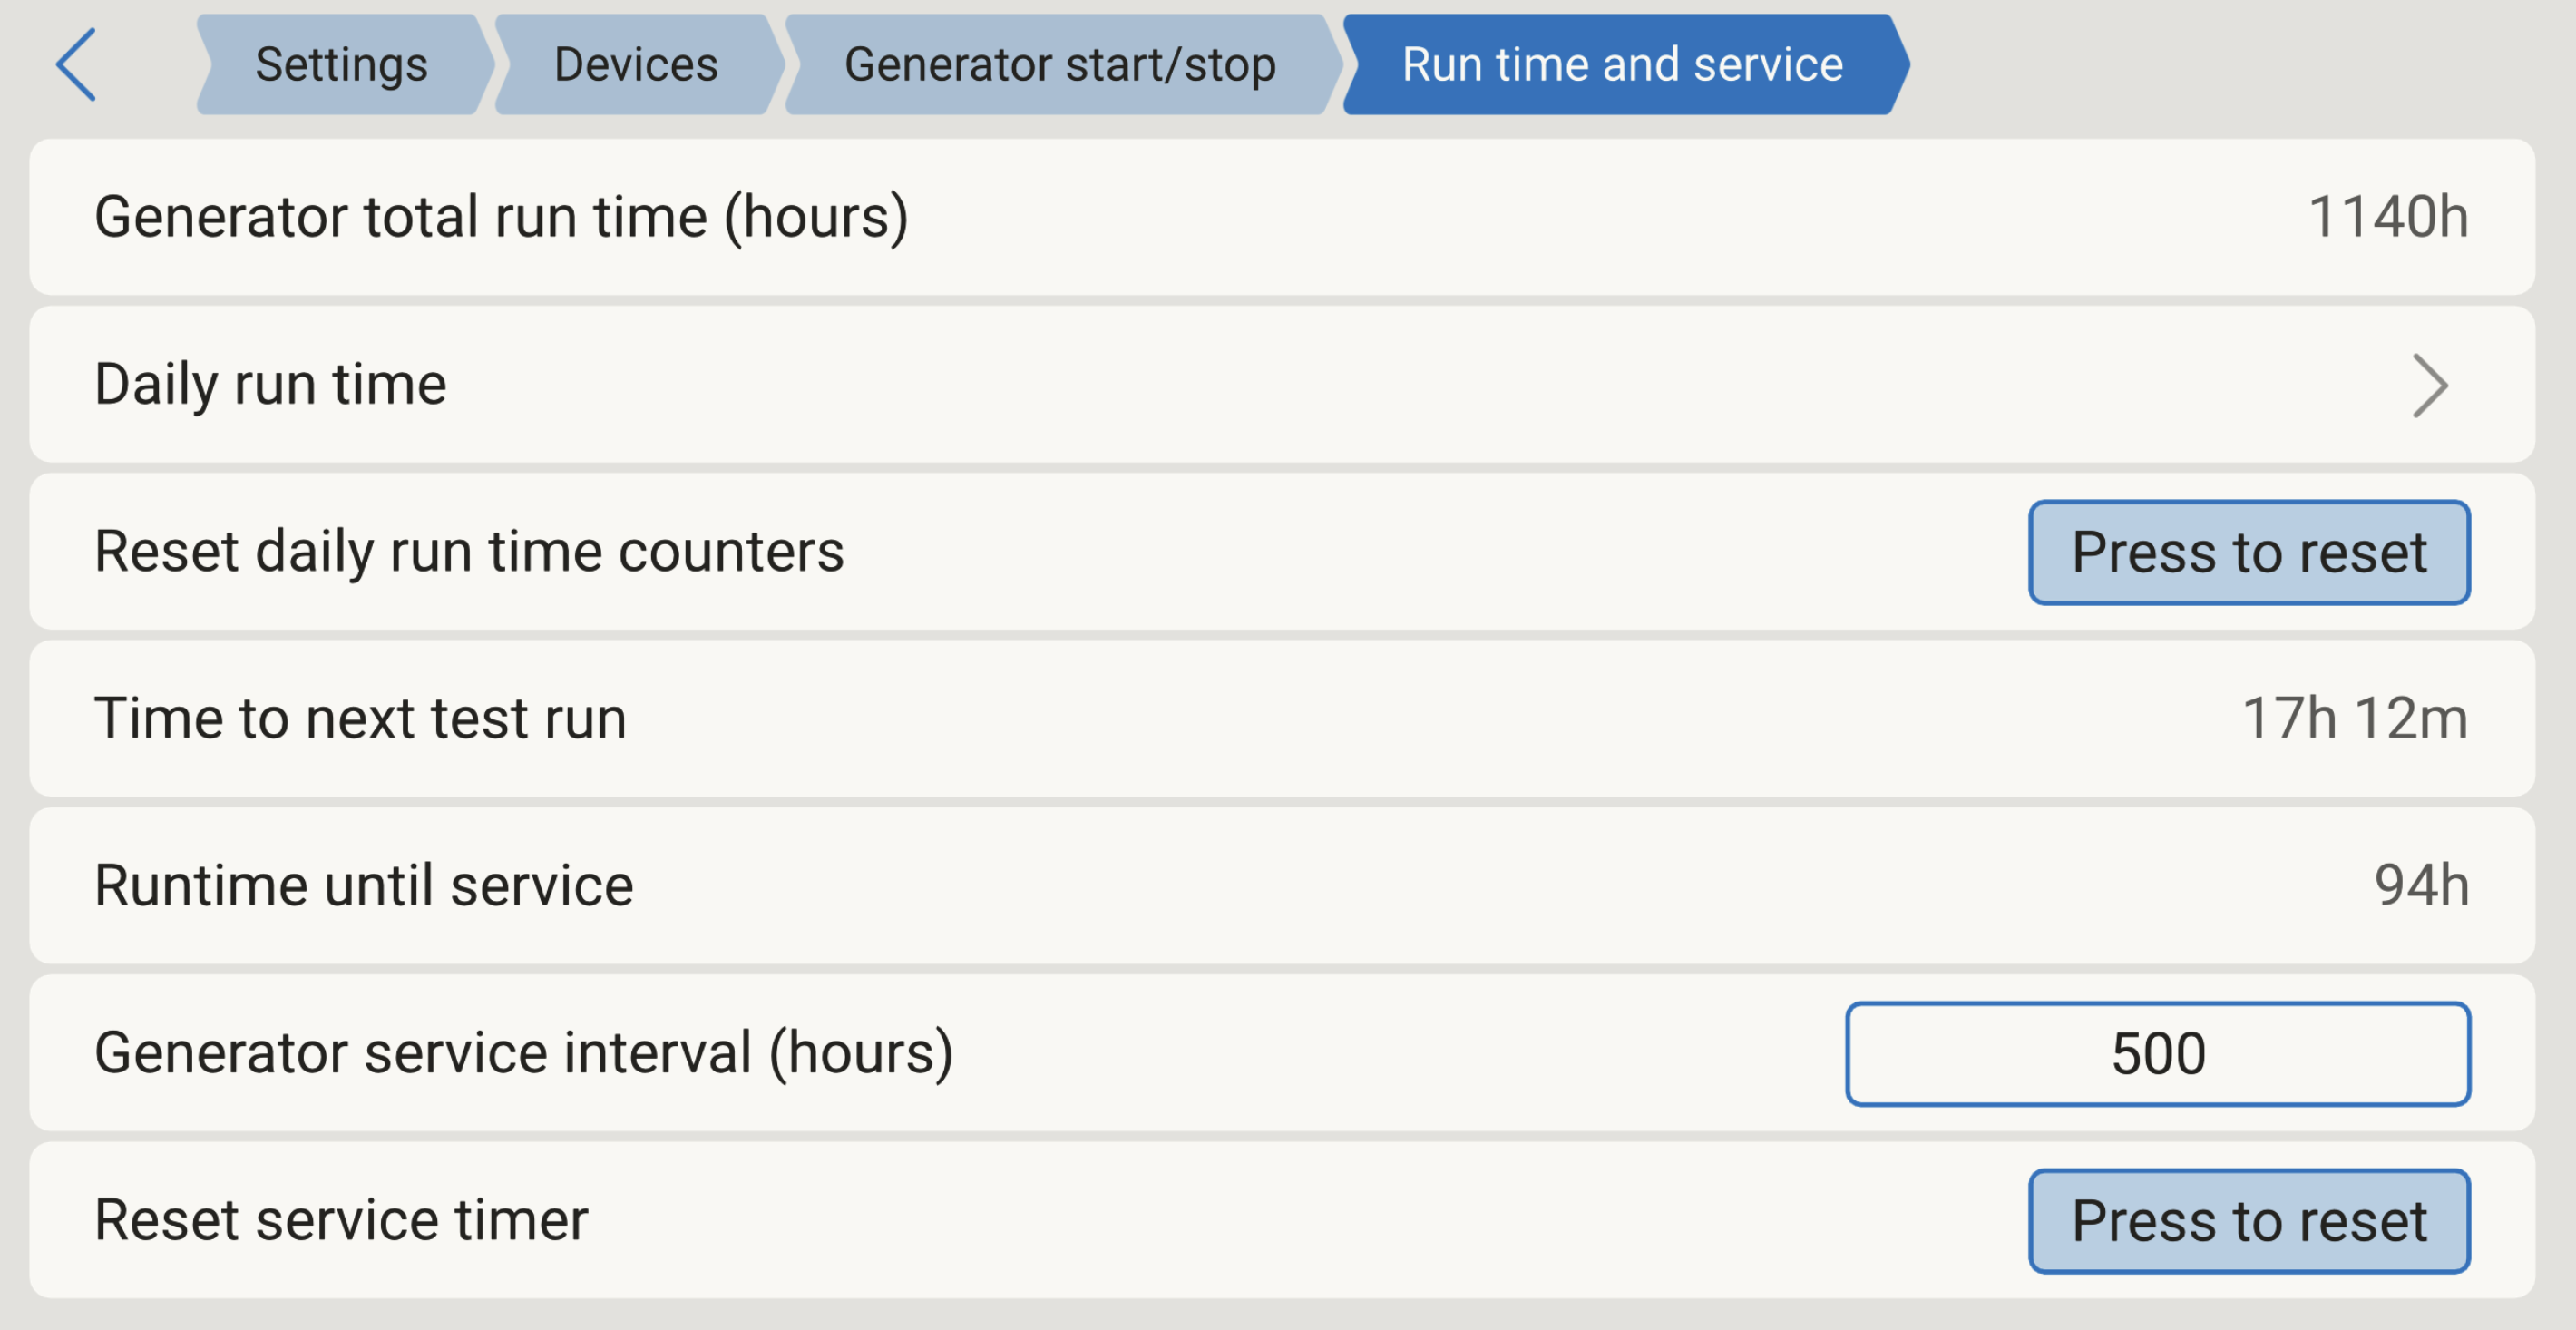Screen dimensions: 2576x1330
Task: Click the 17h 12m test run value
Action: [x=2355, y=719]
